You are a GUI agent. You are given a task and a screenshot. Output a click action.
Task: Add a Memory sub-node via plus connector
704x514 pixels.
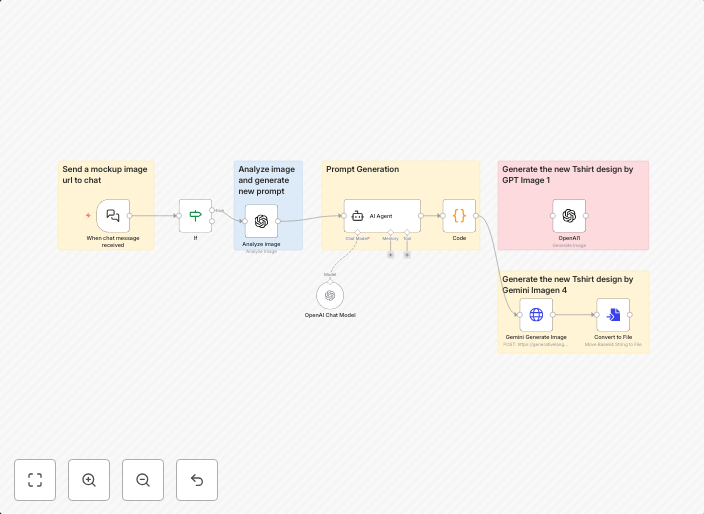[390, 255]
